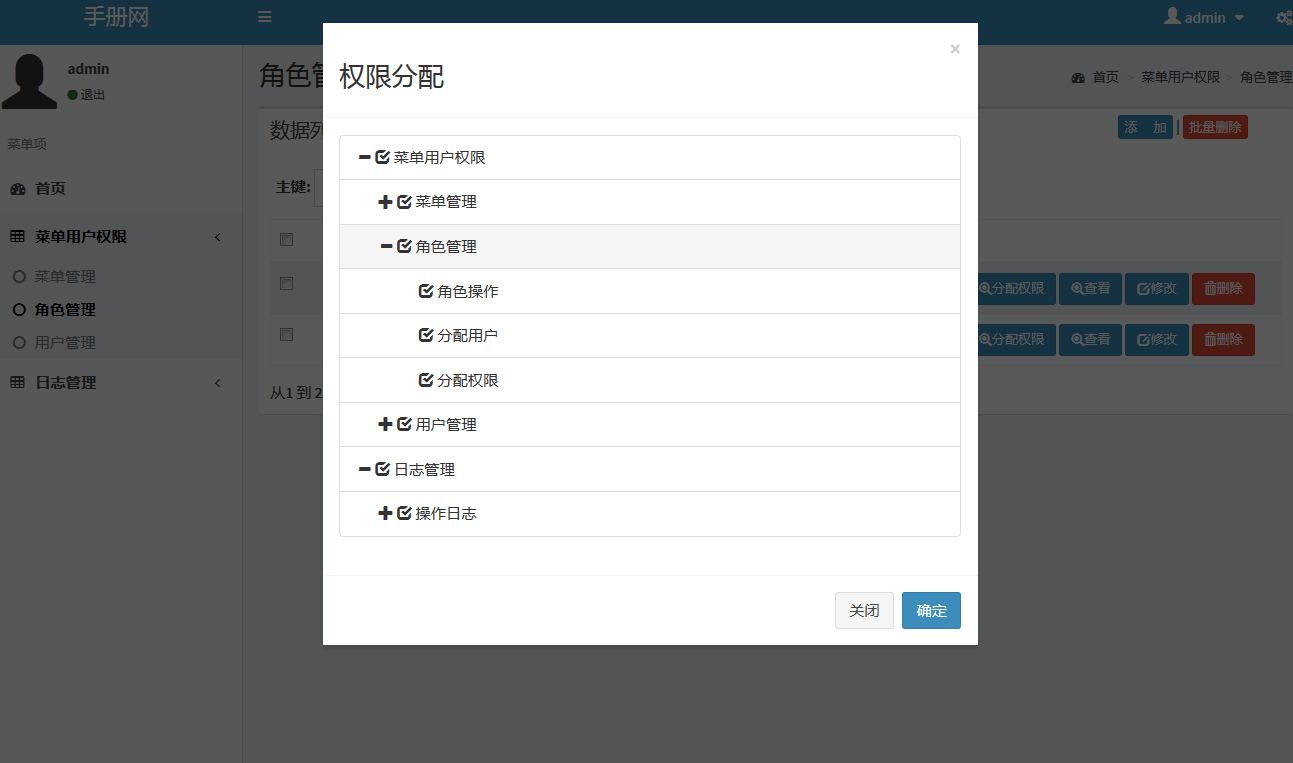Select 菜单管理 in the sidebar menu
This screenshot has width=1293, height=763.
(x=65, y=277)
